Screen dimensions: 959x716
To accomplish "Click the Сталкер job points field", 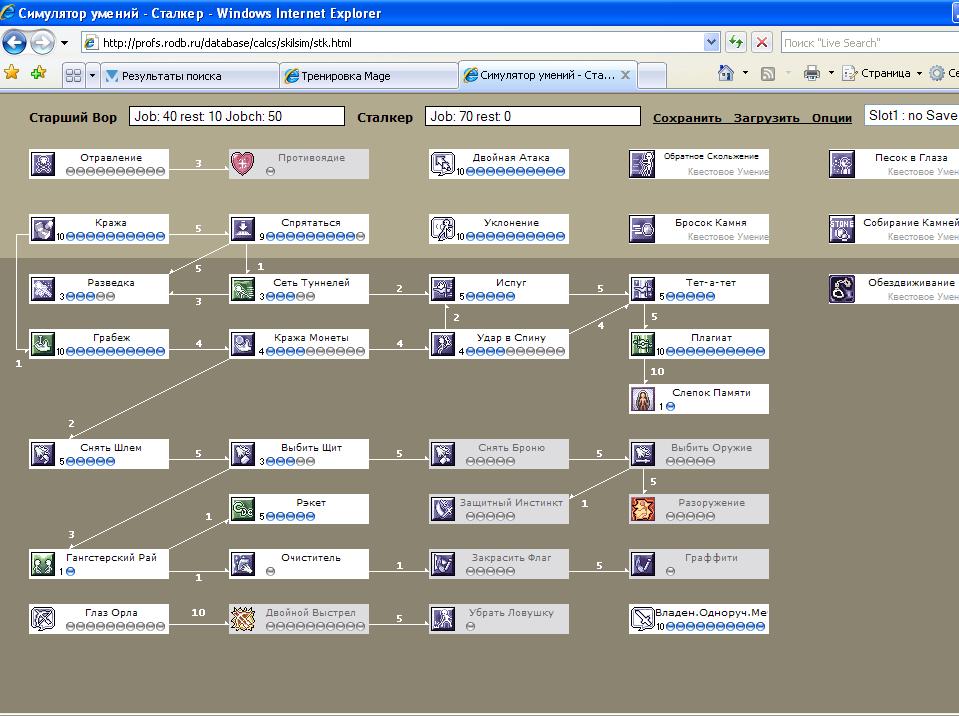I will tap(533, 116).
